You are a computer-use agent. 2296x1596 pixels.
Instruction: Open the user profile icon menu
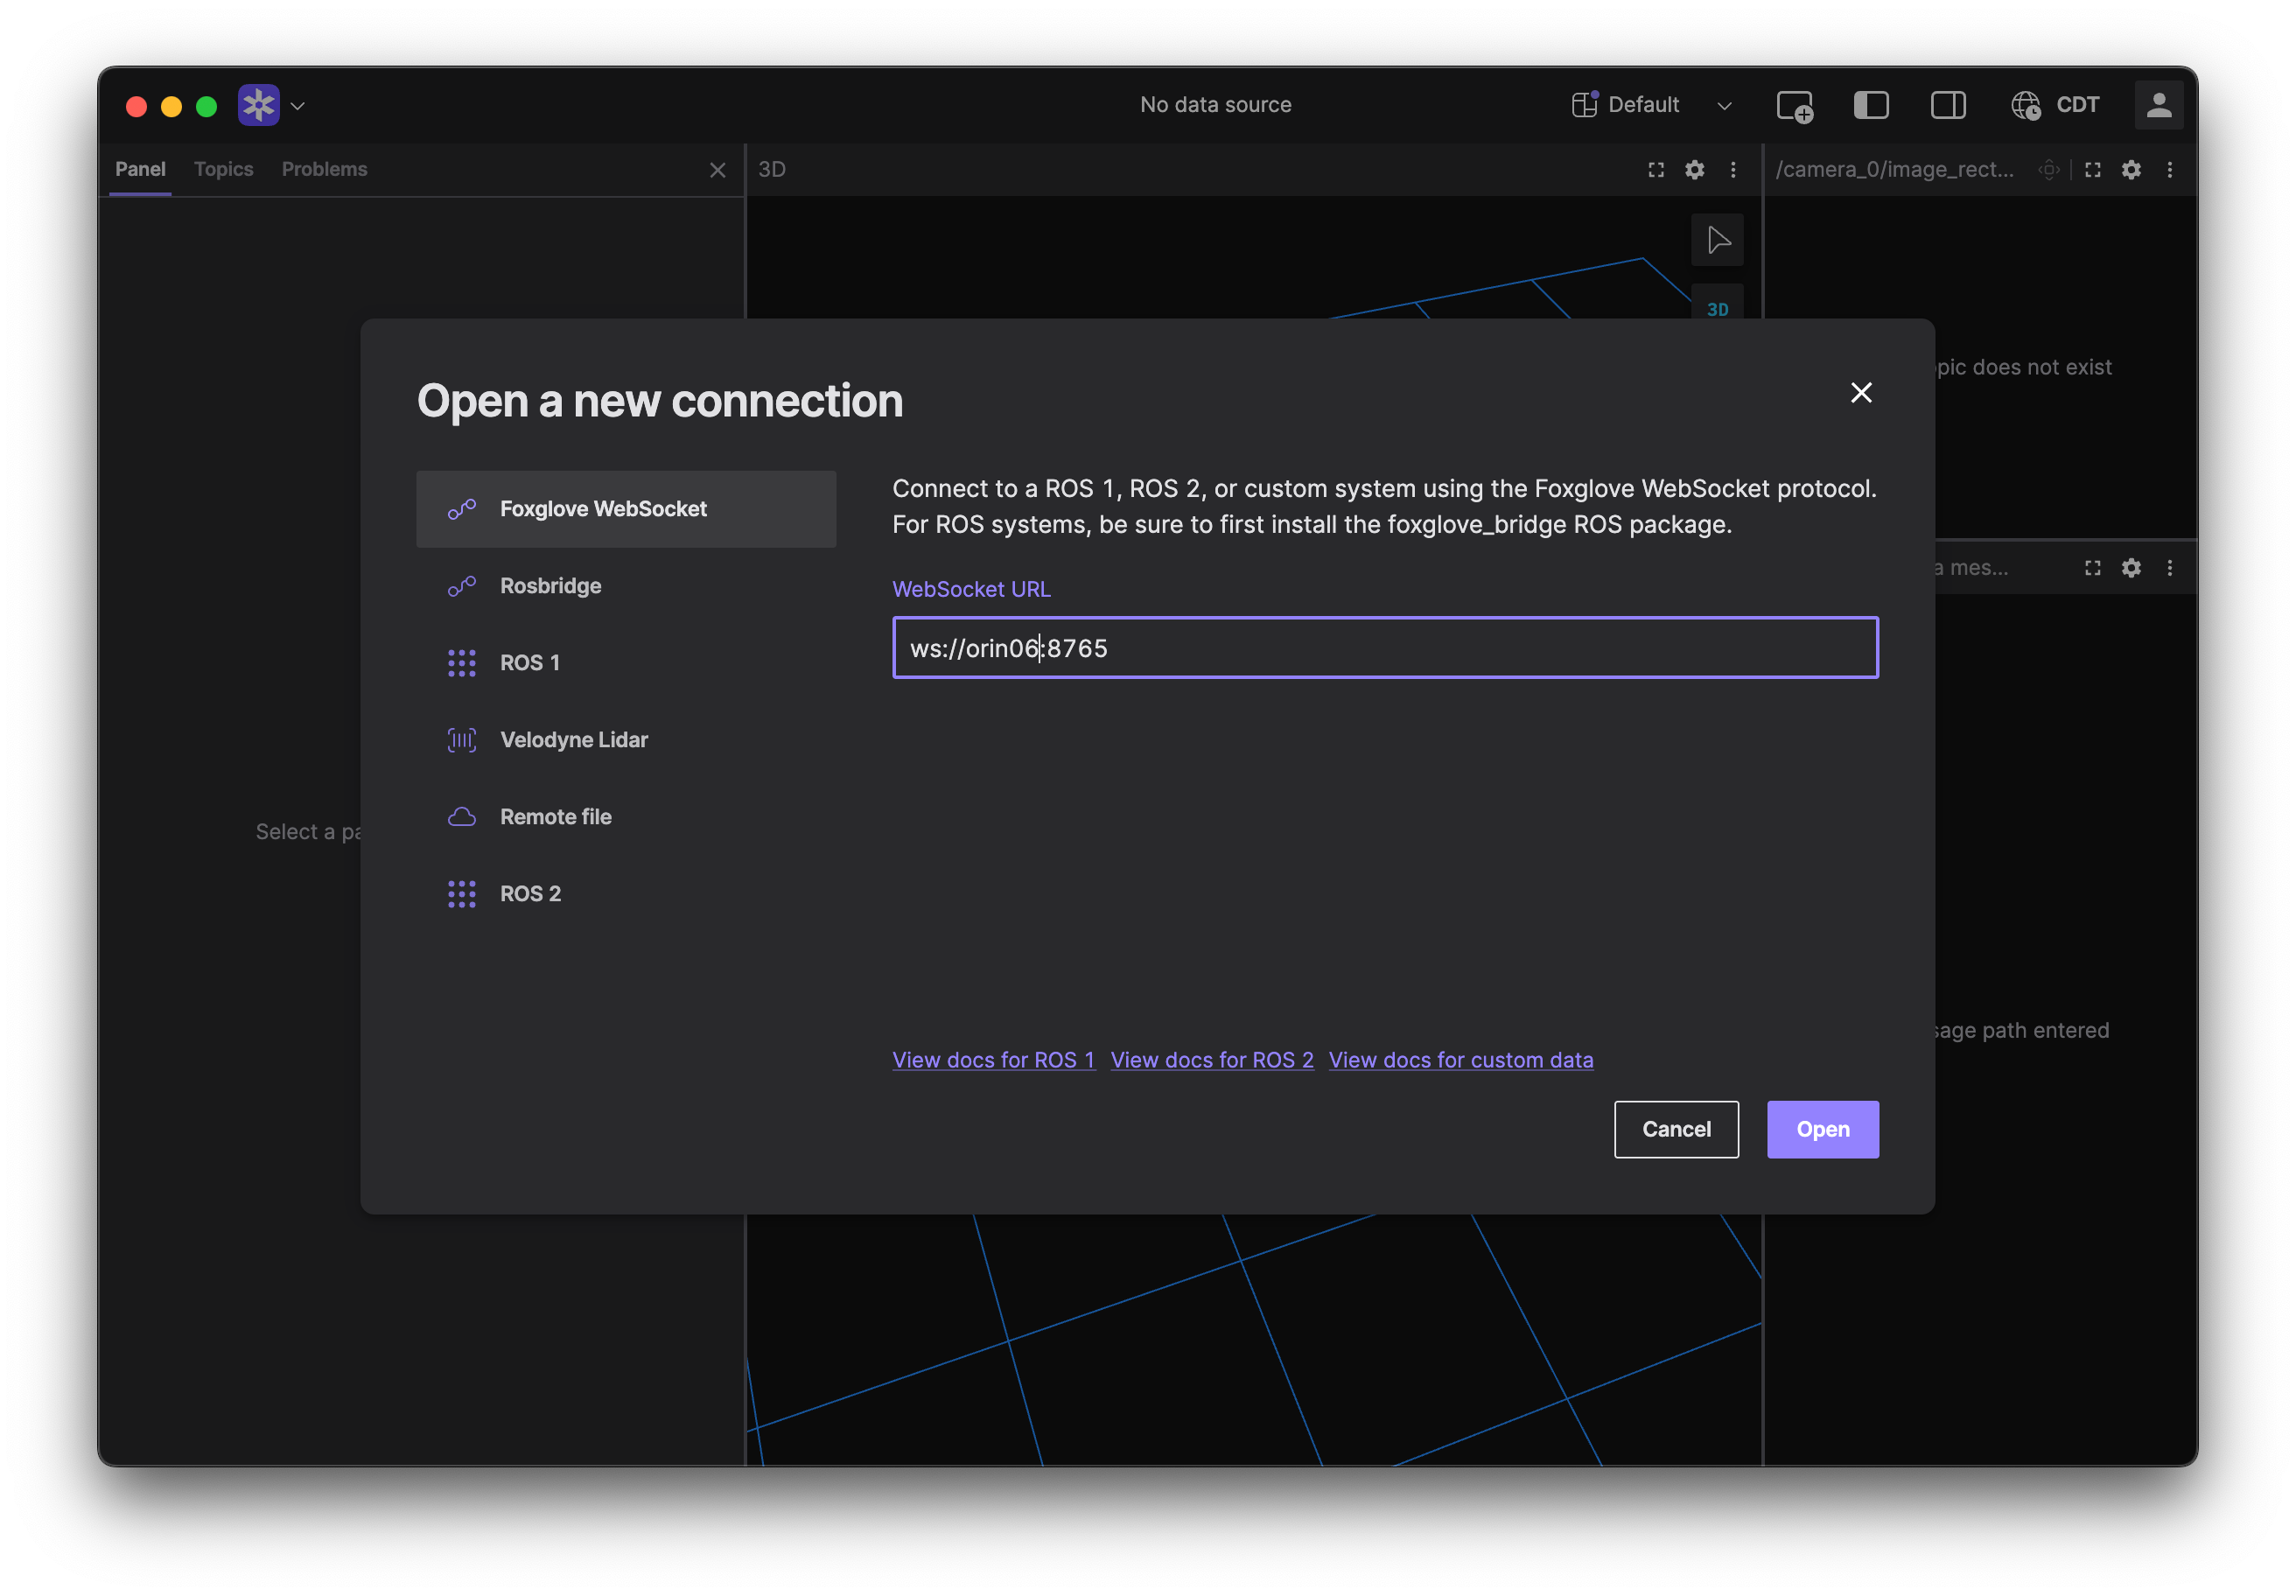click(2158, 105)
